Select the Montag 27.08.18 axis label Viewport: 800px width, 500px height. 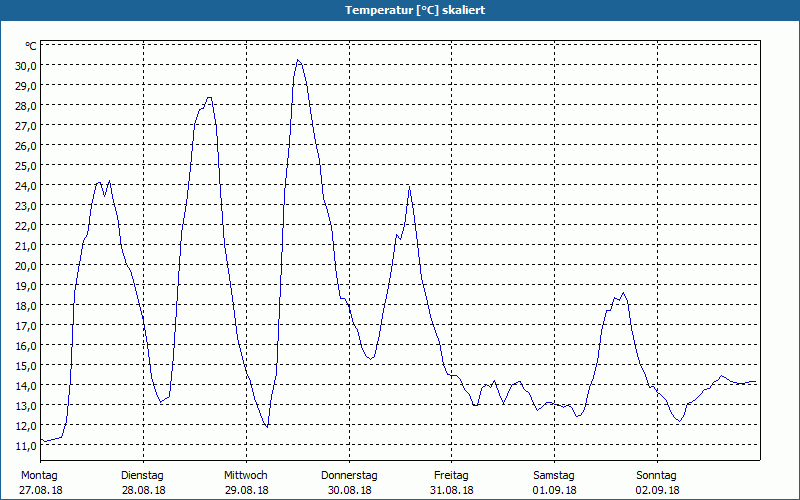(40, 483)
